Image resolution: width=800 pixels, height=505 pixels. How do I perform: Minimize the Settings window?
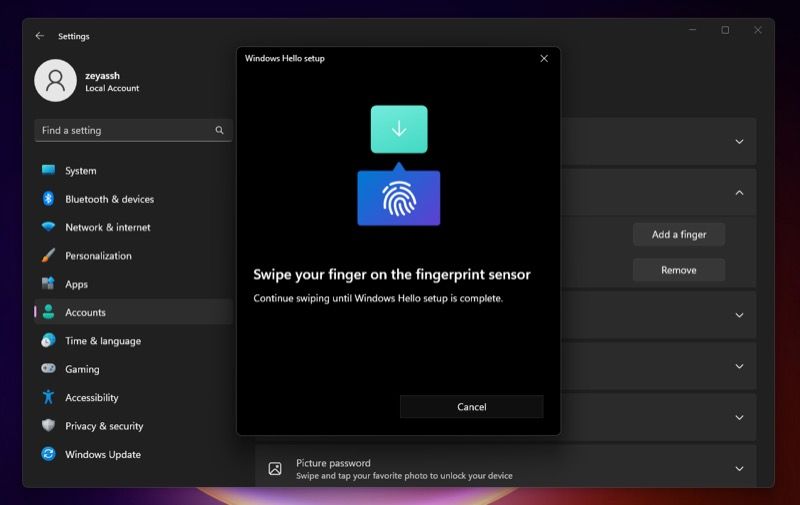[692, 30]
